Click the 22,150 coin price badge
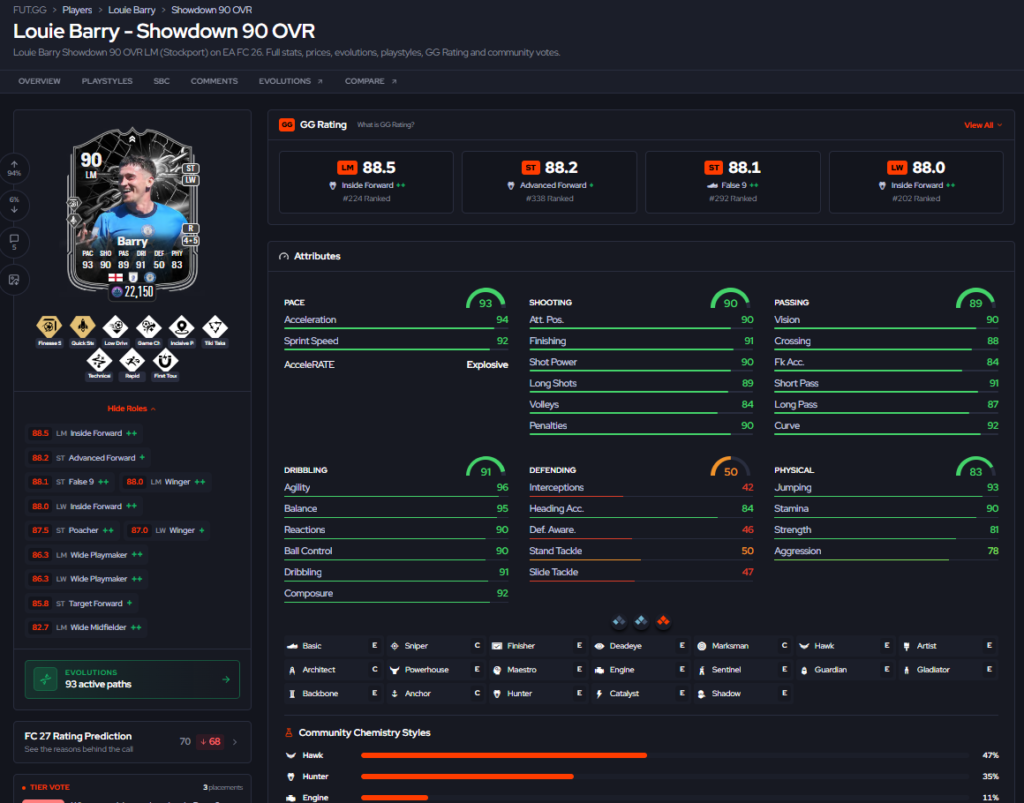Screen dimensions: 1024x803 tap(133, 292)
